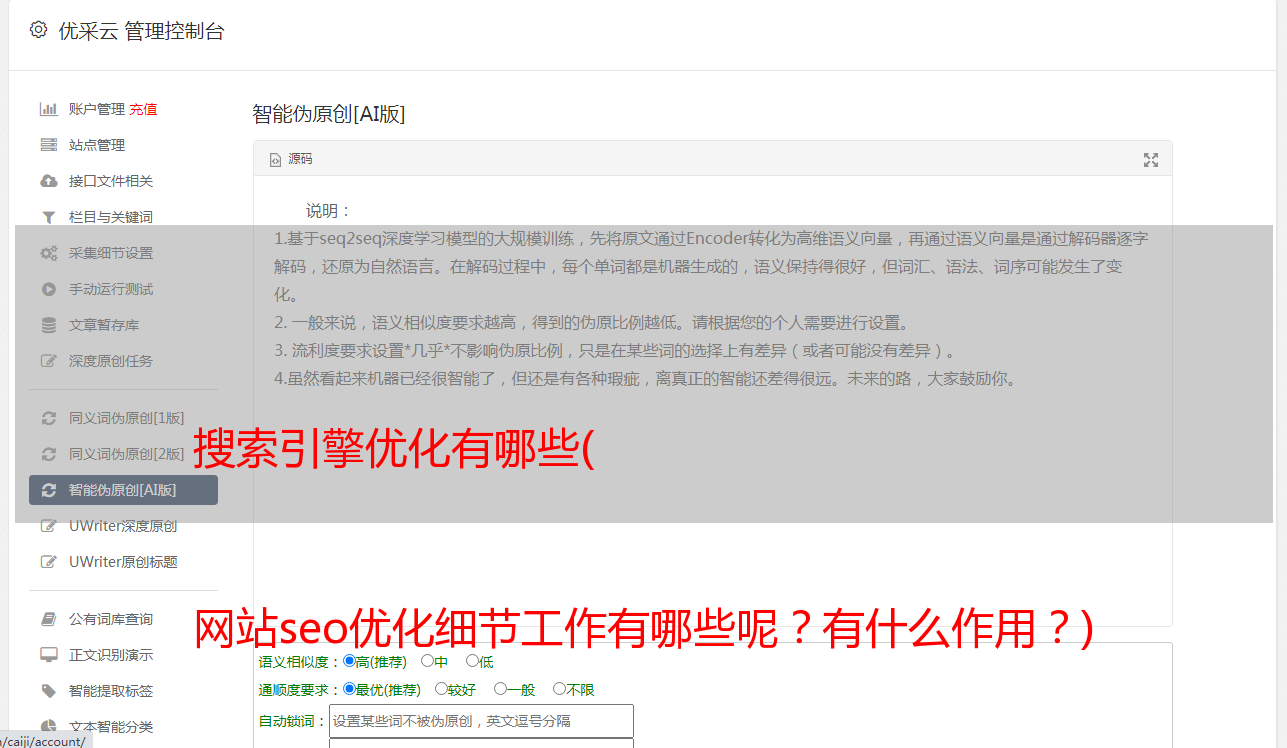Click the book icon for 公有词库查询
Viewport: 1287px width, 748px height.
pyautogui.click(x=48, y=619)
